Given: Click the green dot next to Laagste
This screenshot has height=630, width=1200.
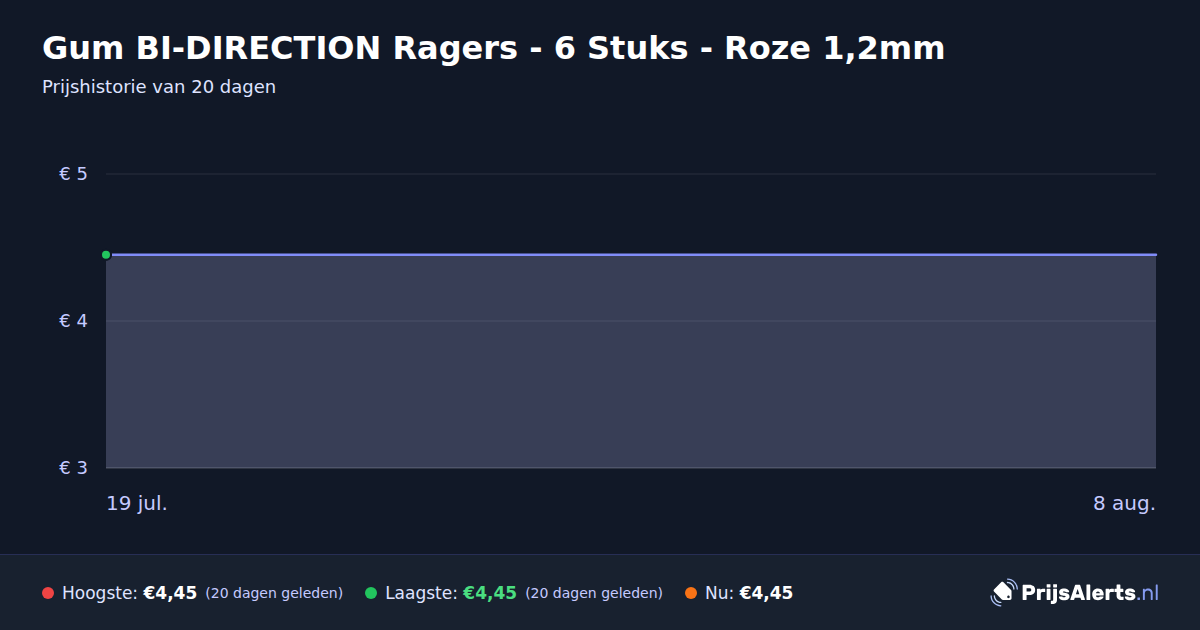Looking at the screenshot, I should (x=371, y=593).
